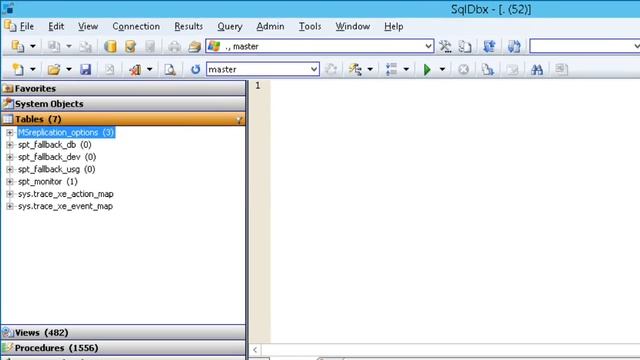The width and height of the screenshot is (640, 360).
Task: Select the spt_monitor (1) table row
Action: 48,182
